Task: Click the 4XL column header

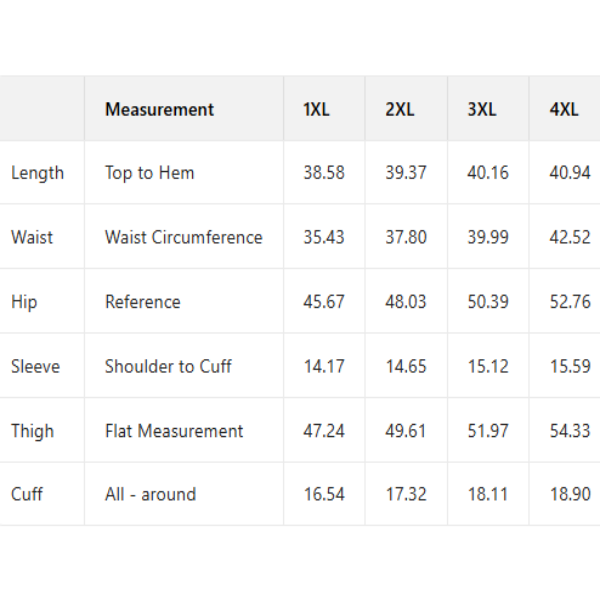Action: tap(564, 110)
